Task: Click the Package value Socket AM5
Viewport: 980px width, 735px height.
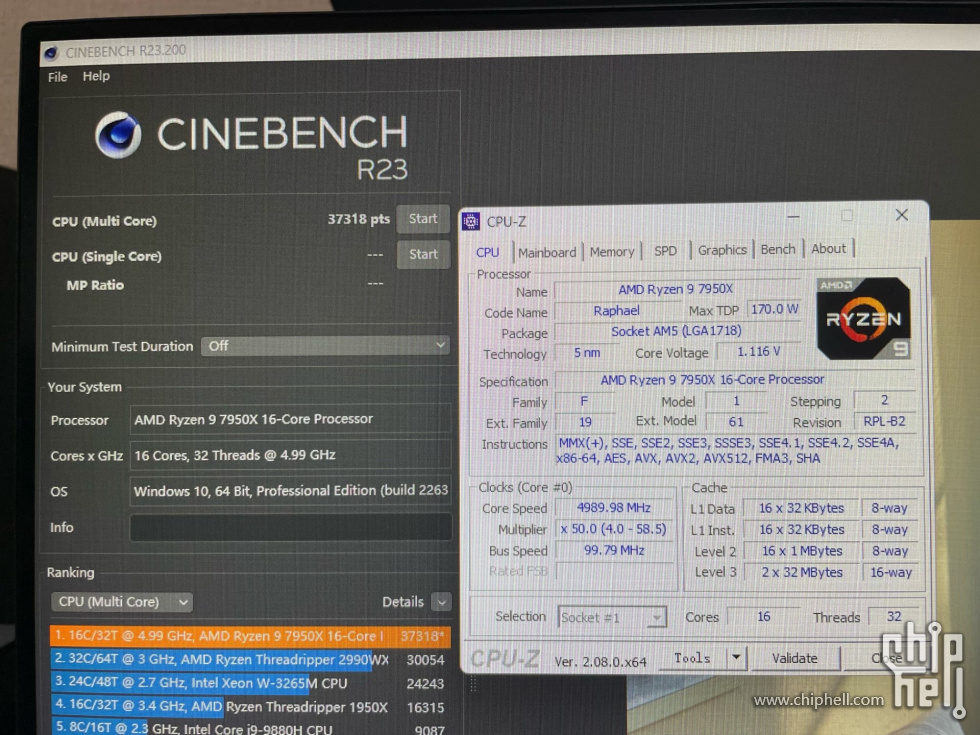Action: point(676,331)
